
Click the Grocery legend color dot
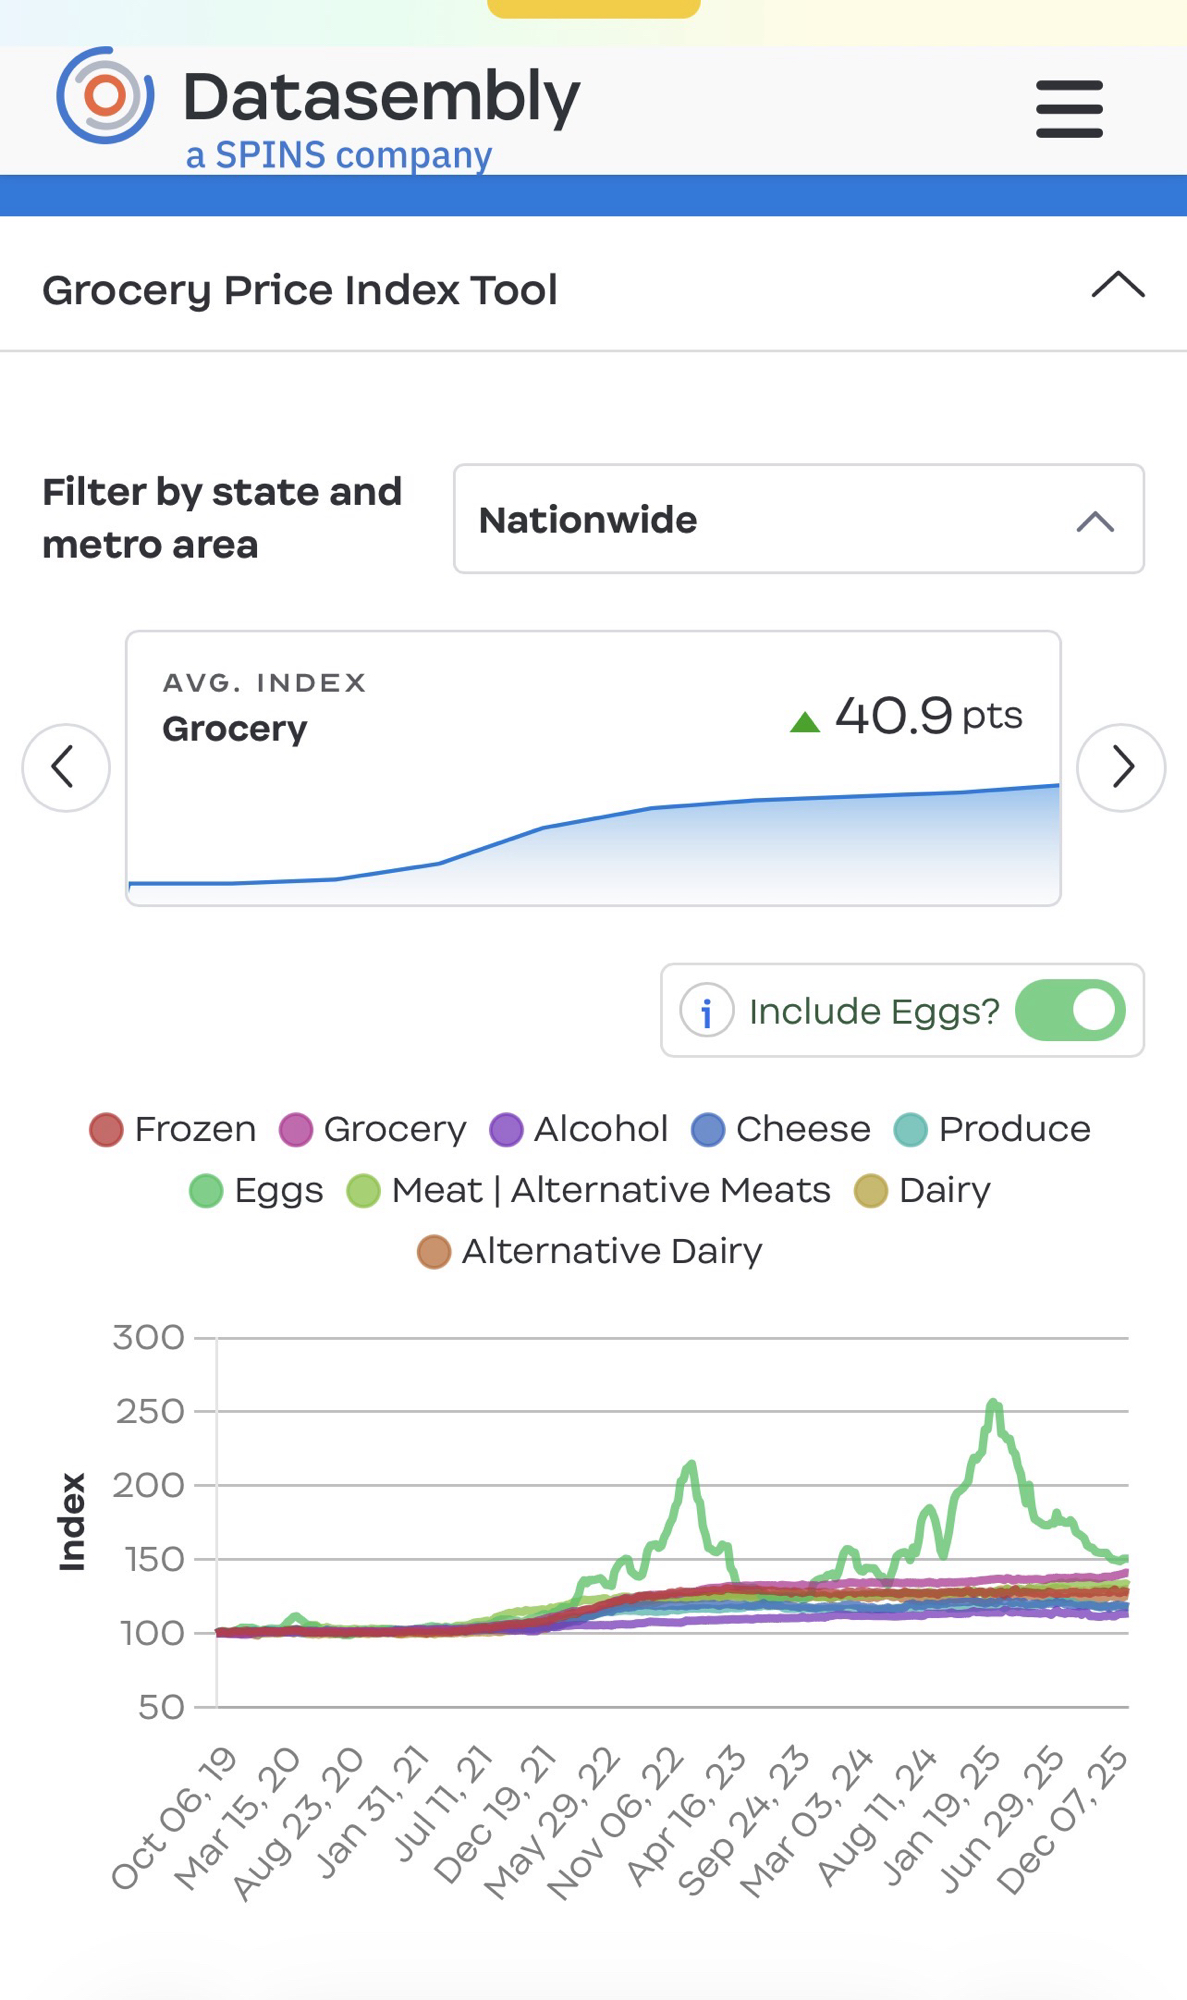click(296, 1130)
